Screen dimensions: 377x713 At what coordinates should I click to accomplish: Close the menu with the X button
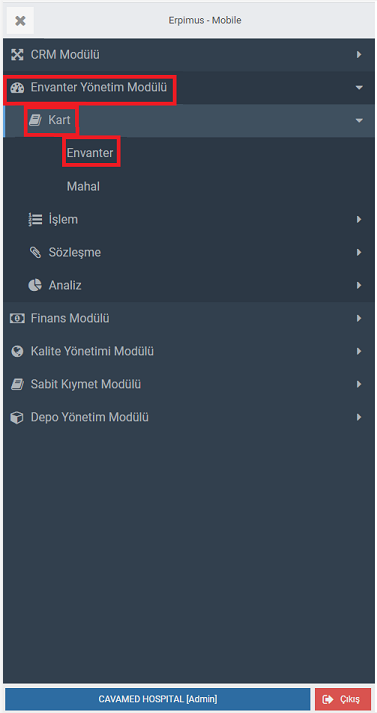click(20, 20)
